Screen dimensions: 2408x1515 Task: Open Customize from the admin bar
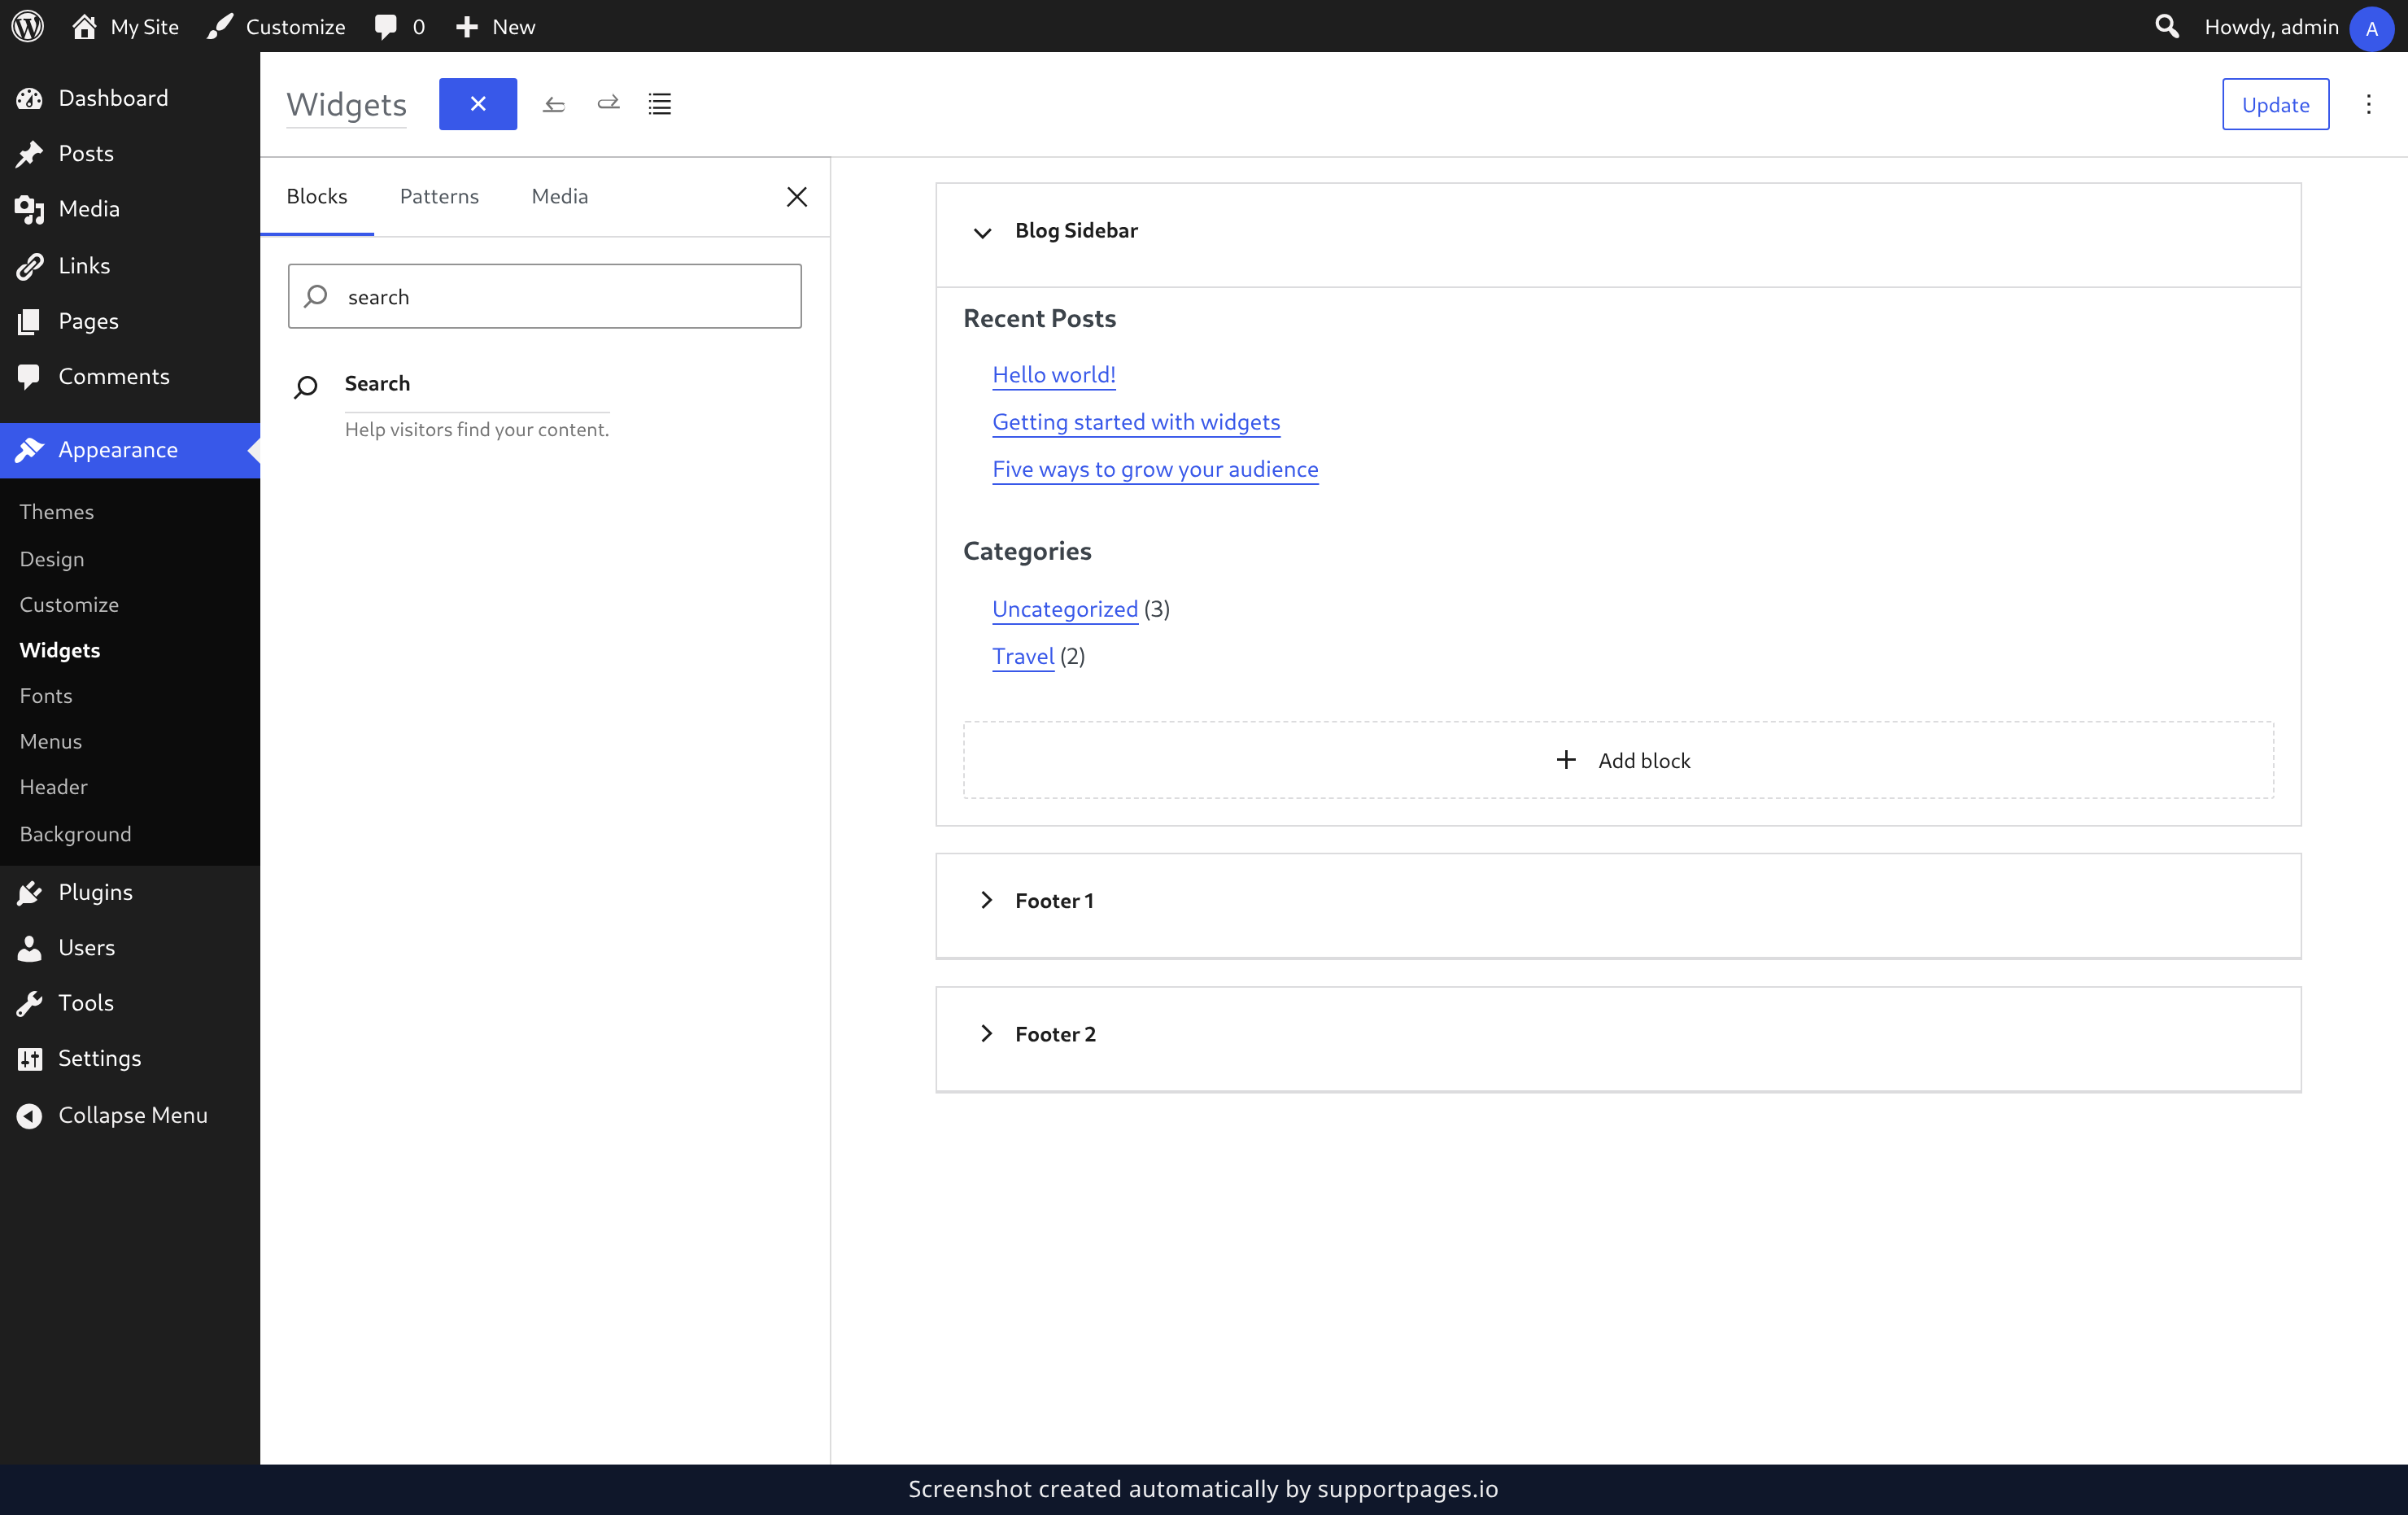(276, 26)
